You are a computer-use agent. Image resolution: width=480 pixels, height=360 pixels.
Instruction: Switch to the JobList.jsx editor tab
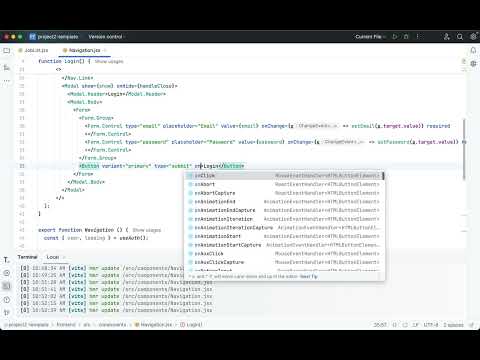[33, 50]
